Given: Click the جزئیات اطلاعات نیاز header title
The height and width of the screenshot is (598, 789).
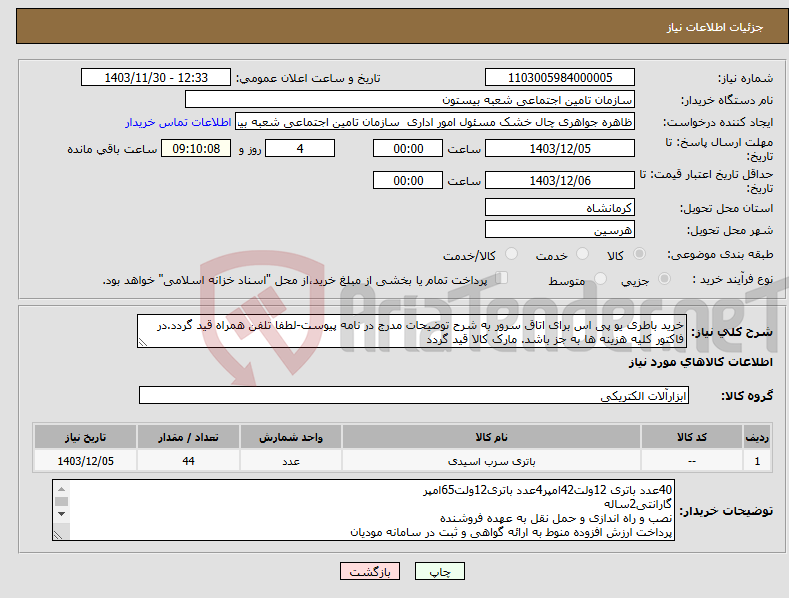Looking at the screenshot, I should (715, 27).
